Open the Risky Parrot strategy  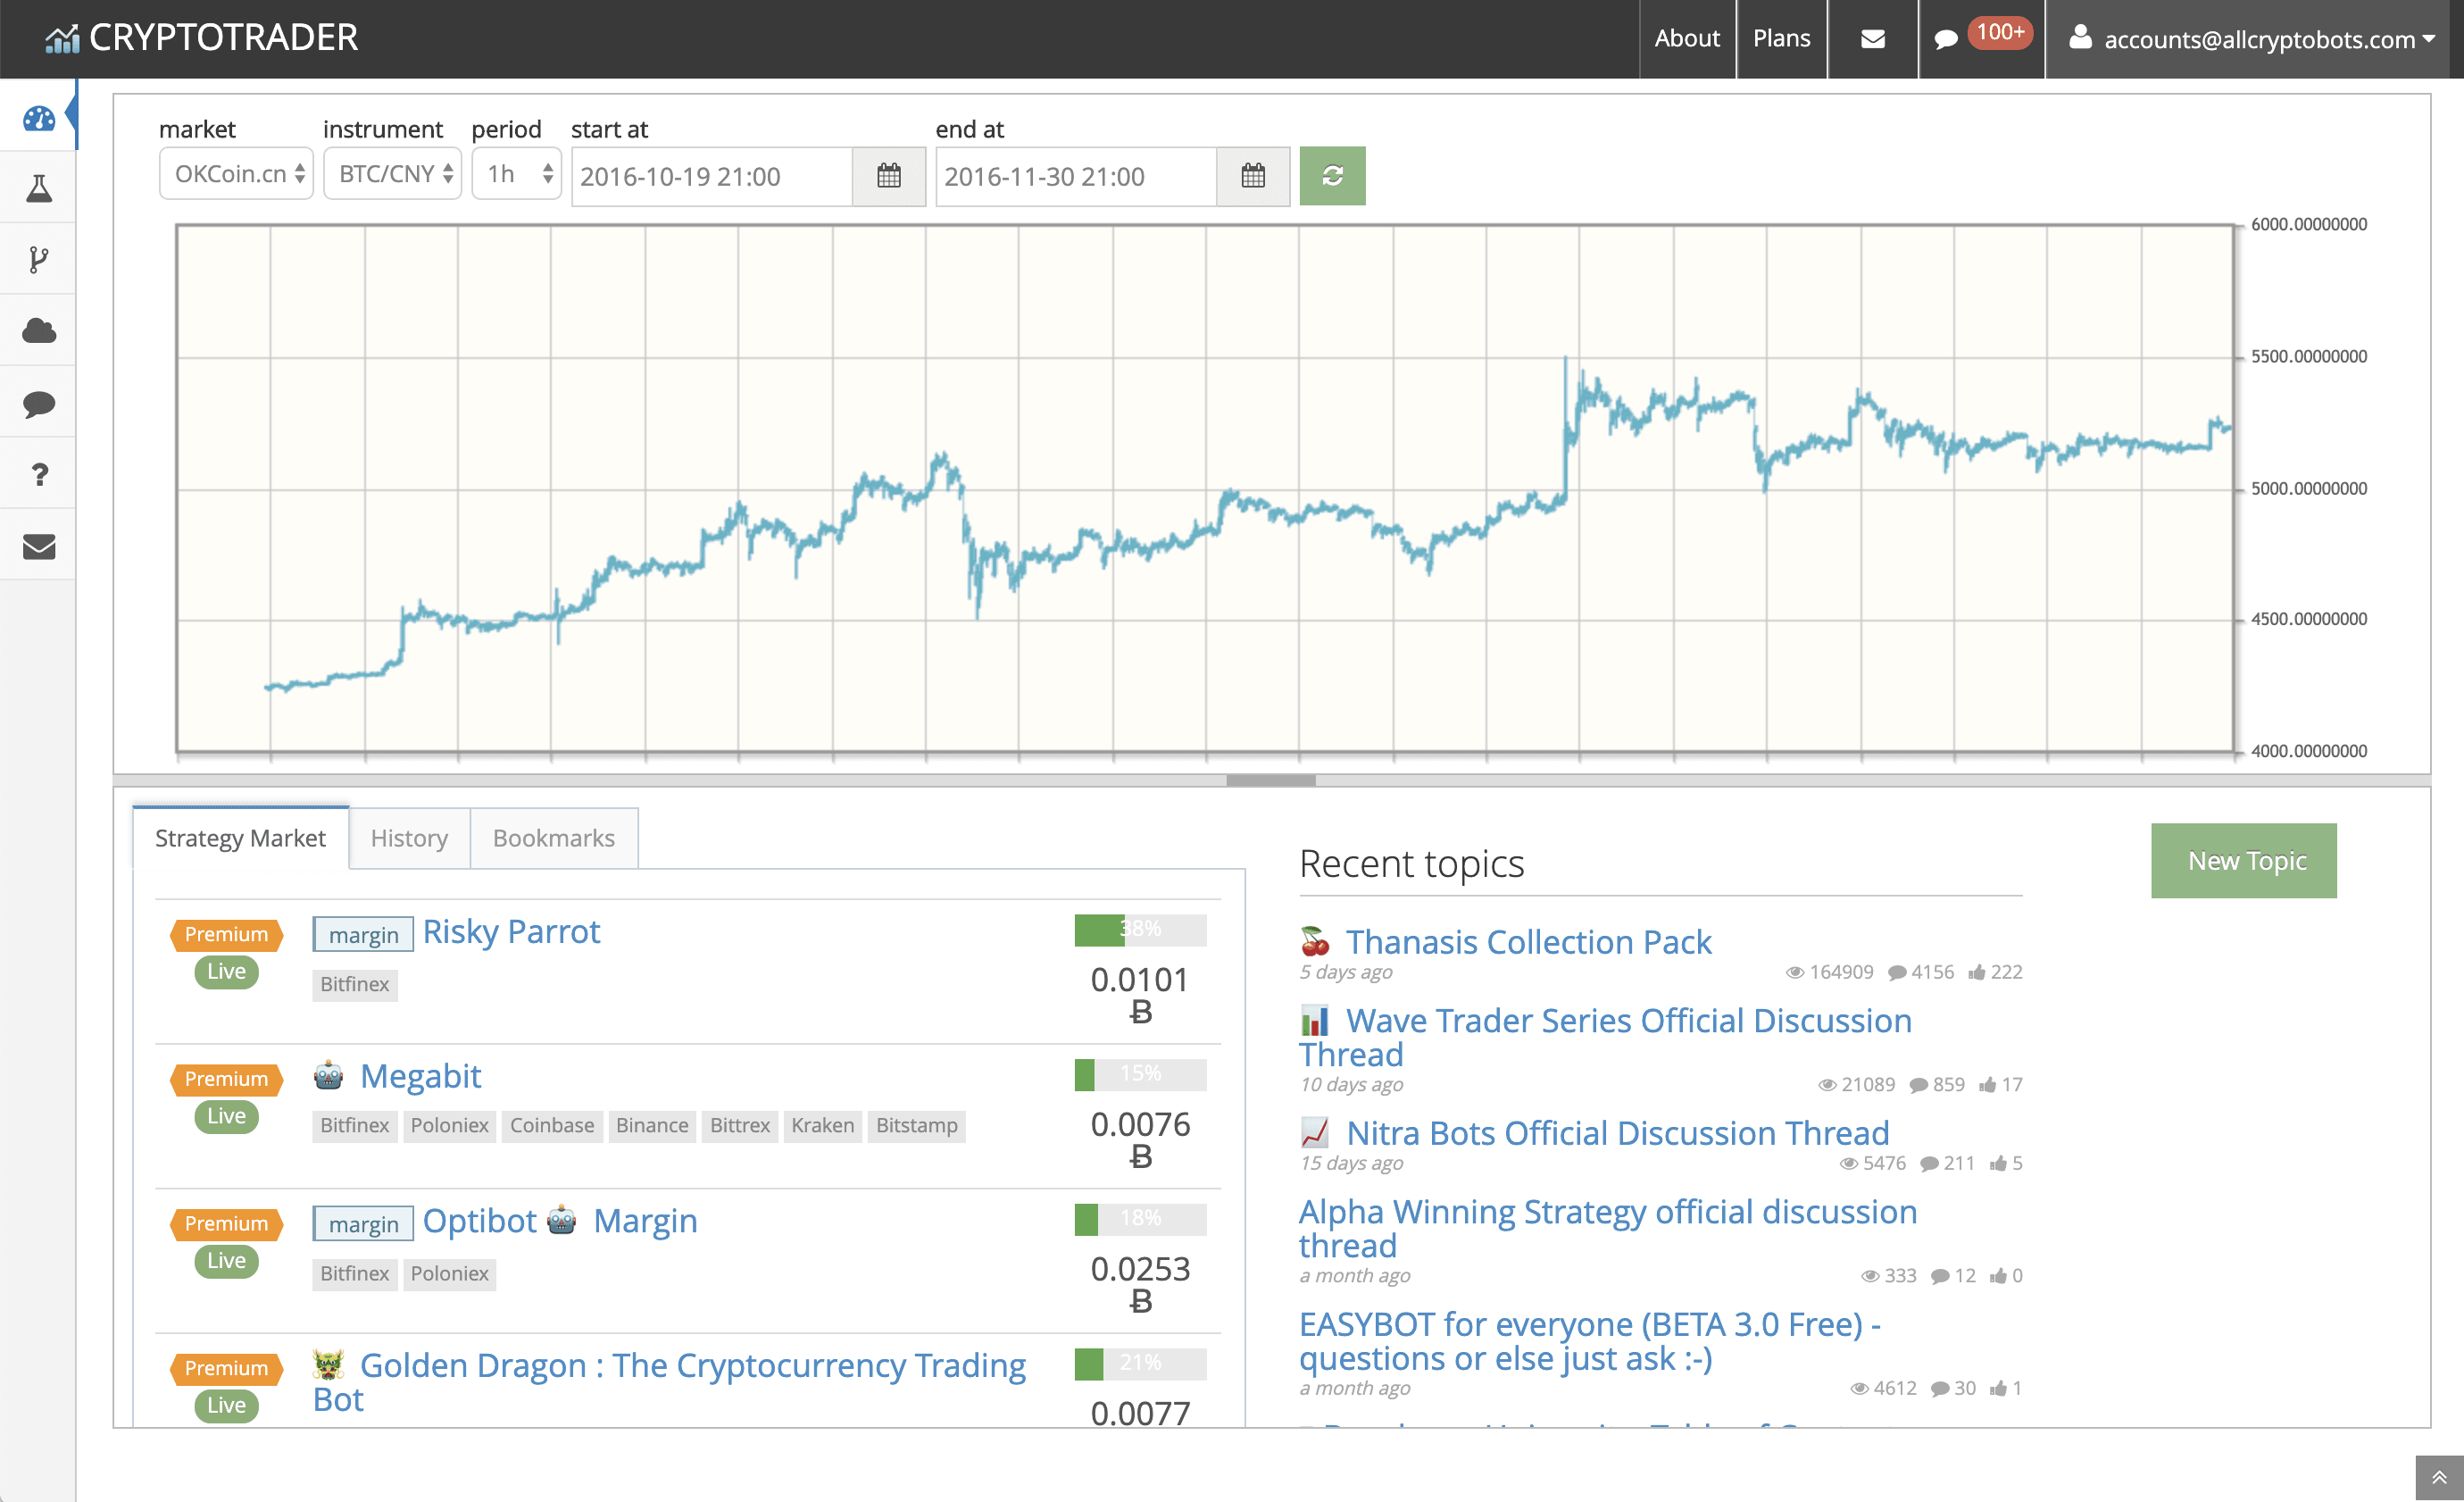coord(511,931)
